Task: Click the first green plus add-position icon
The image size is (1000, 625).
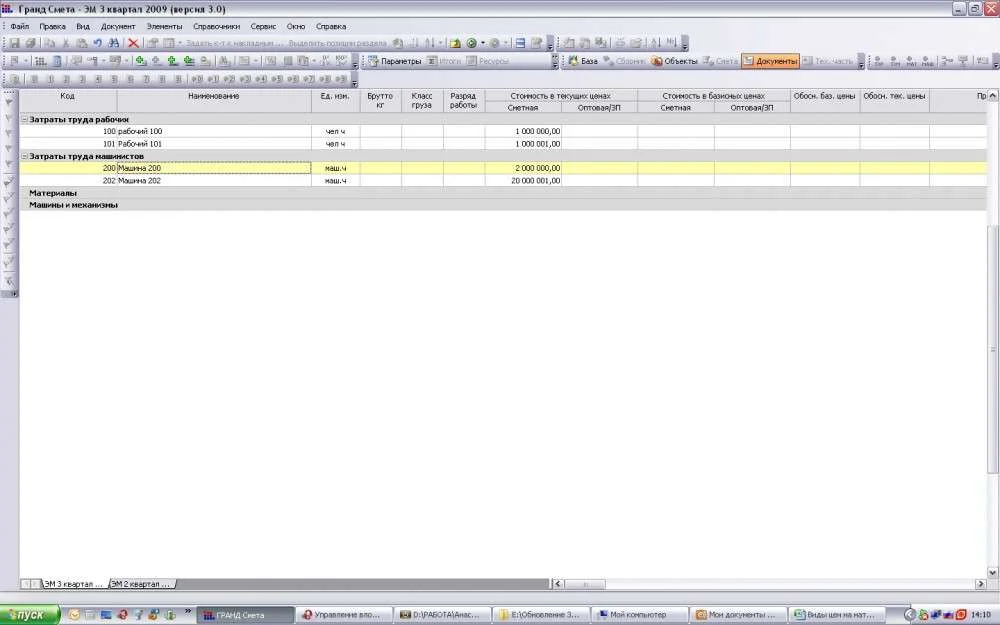Action: point(141,61)
